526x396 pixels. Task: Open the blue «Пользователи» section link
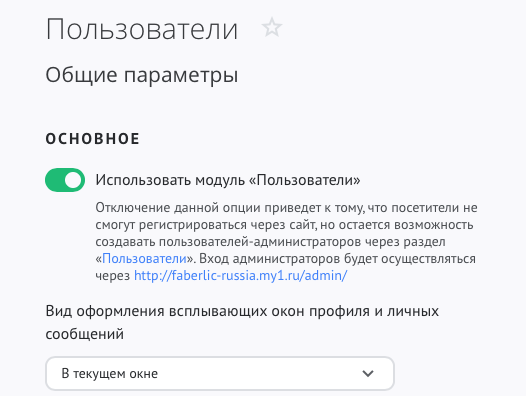144,258
